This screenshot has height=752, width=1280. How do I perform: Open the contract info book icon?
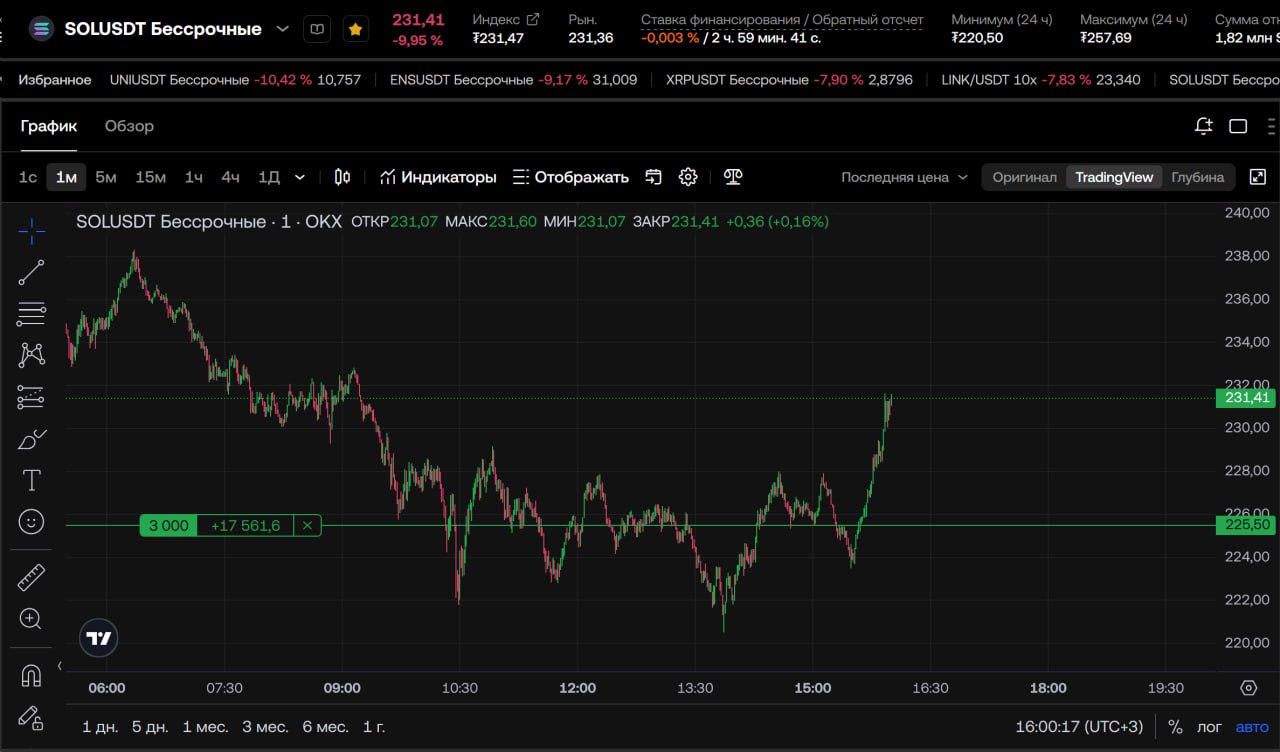(317, 29)
